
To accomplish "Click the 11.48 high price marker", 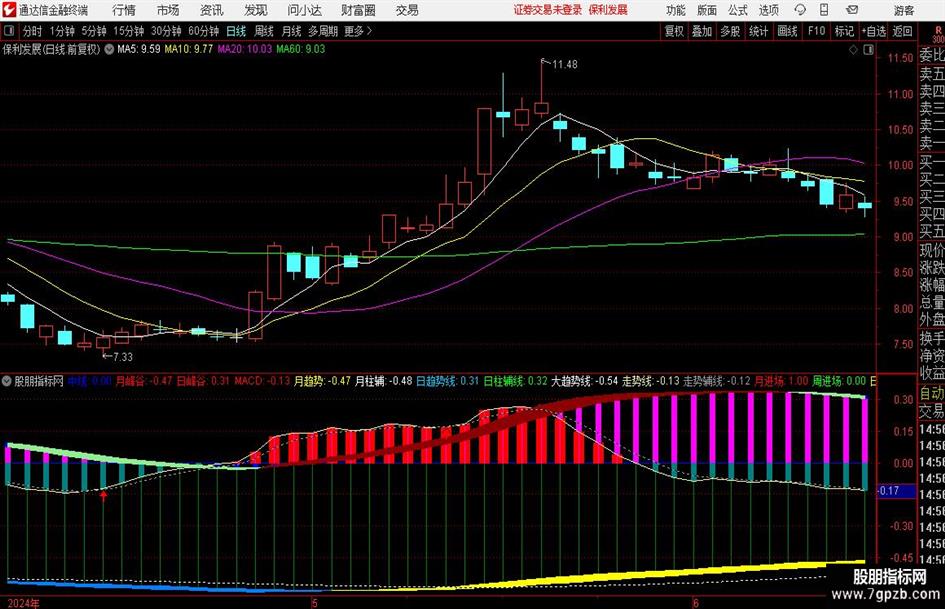I will (x=564, y=64).
